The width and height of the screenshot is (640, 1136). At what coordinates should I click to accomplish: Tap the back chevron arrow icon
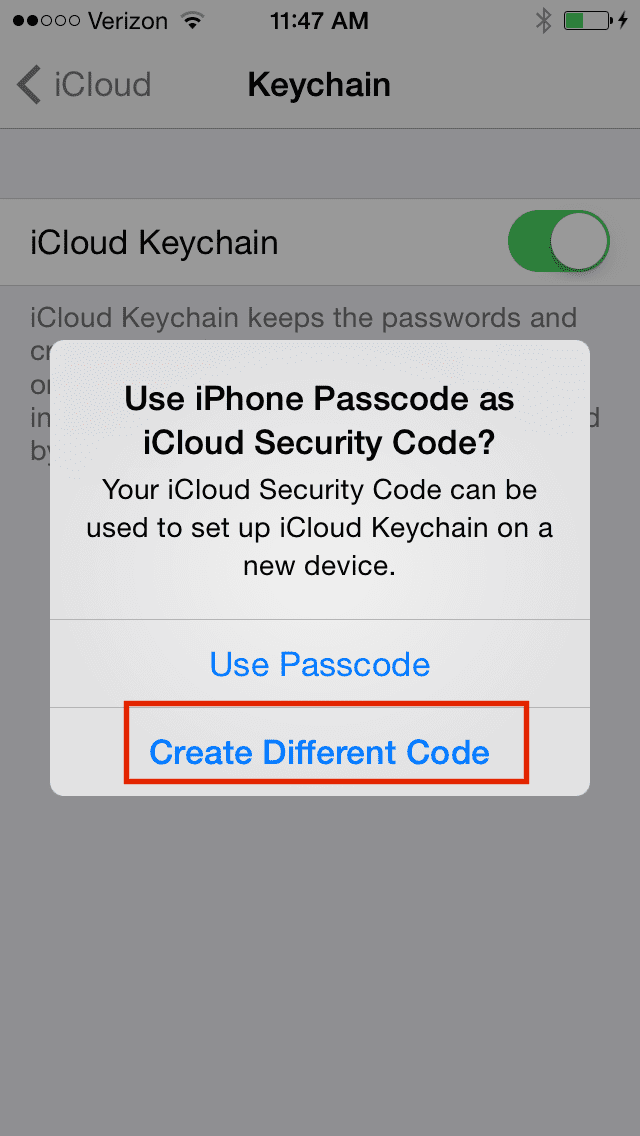click(29, 85)
